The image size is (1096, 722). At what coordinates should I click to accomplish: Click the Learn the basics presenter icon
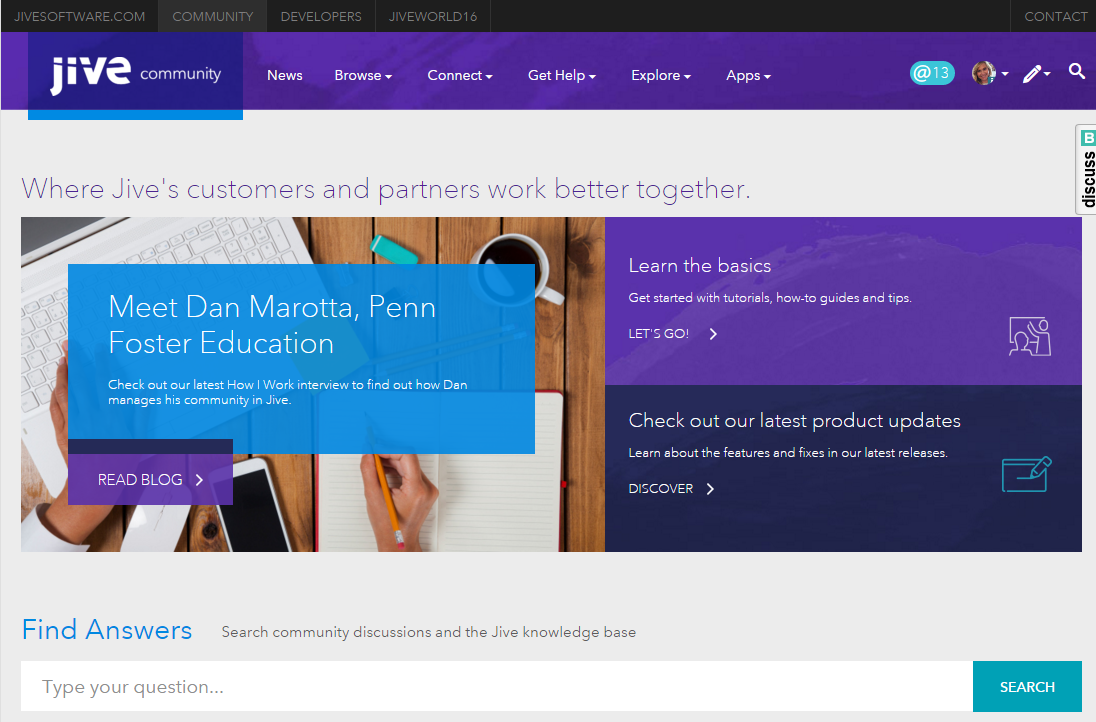tap(1029, 336)
